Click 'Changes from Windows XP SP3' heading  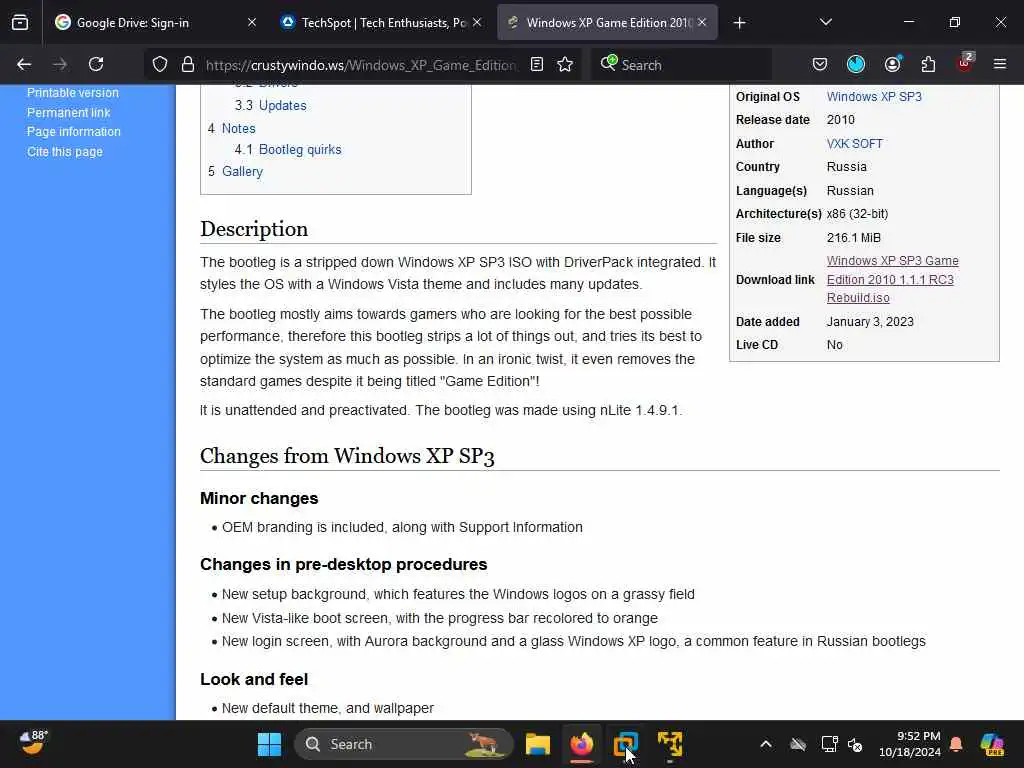click(x=347, y=456)
